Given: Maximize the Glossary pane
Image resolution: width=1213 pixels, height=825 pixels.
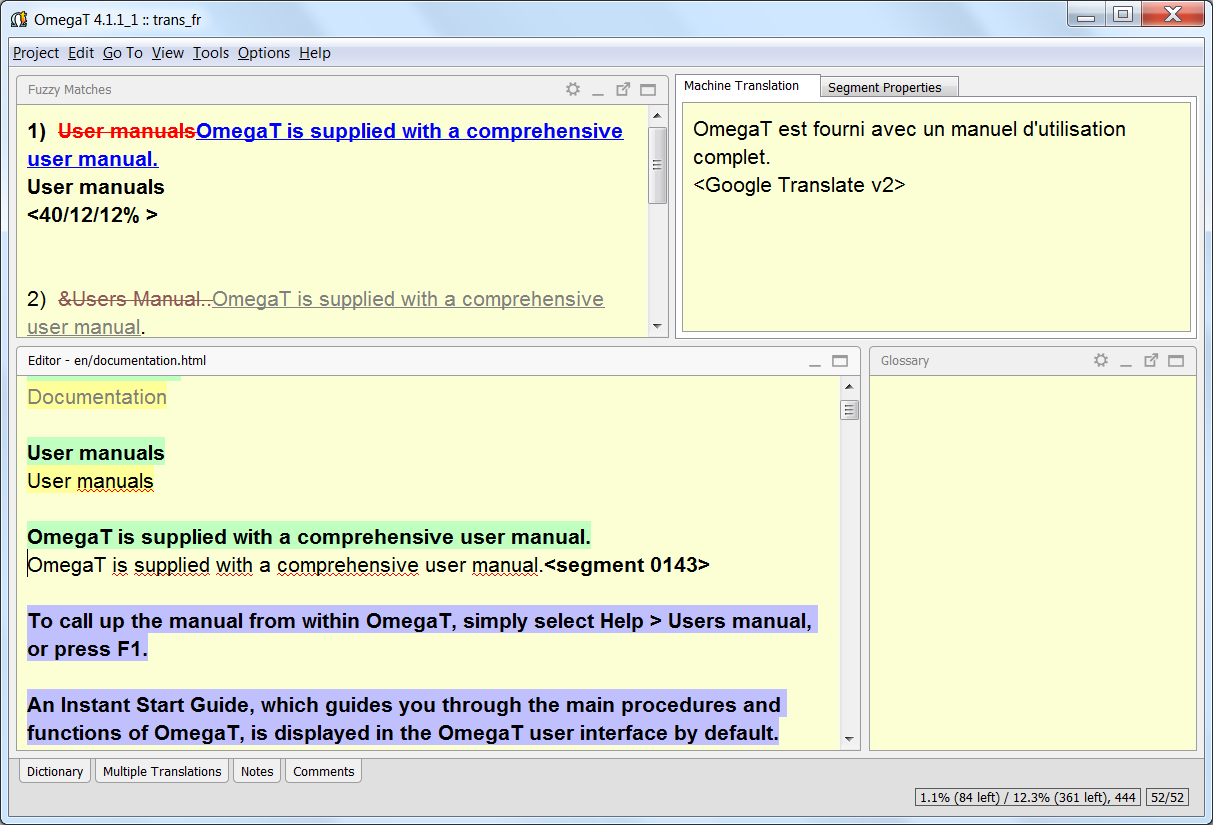Looking at the screenshot, I should (x=1176, y=360).
